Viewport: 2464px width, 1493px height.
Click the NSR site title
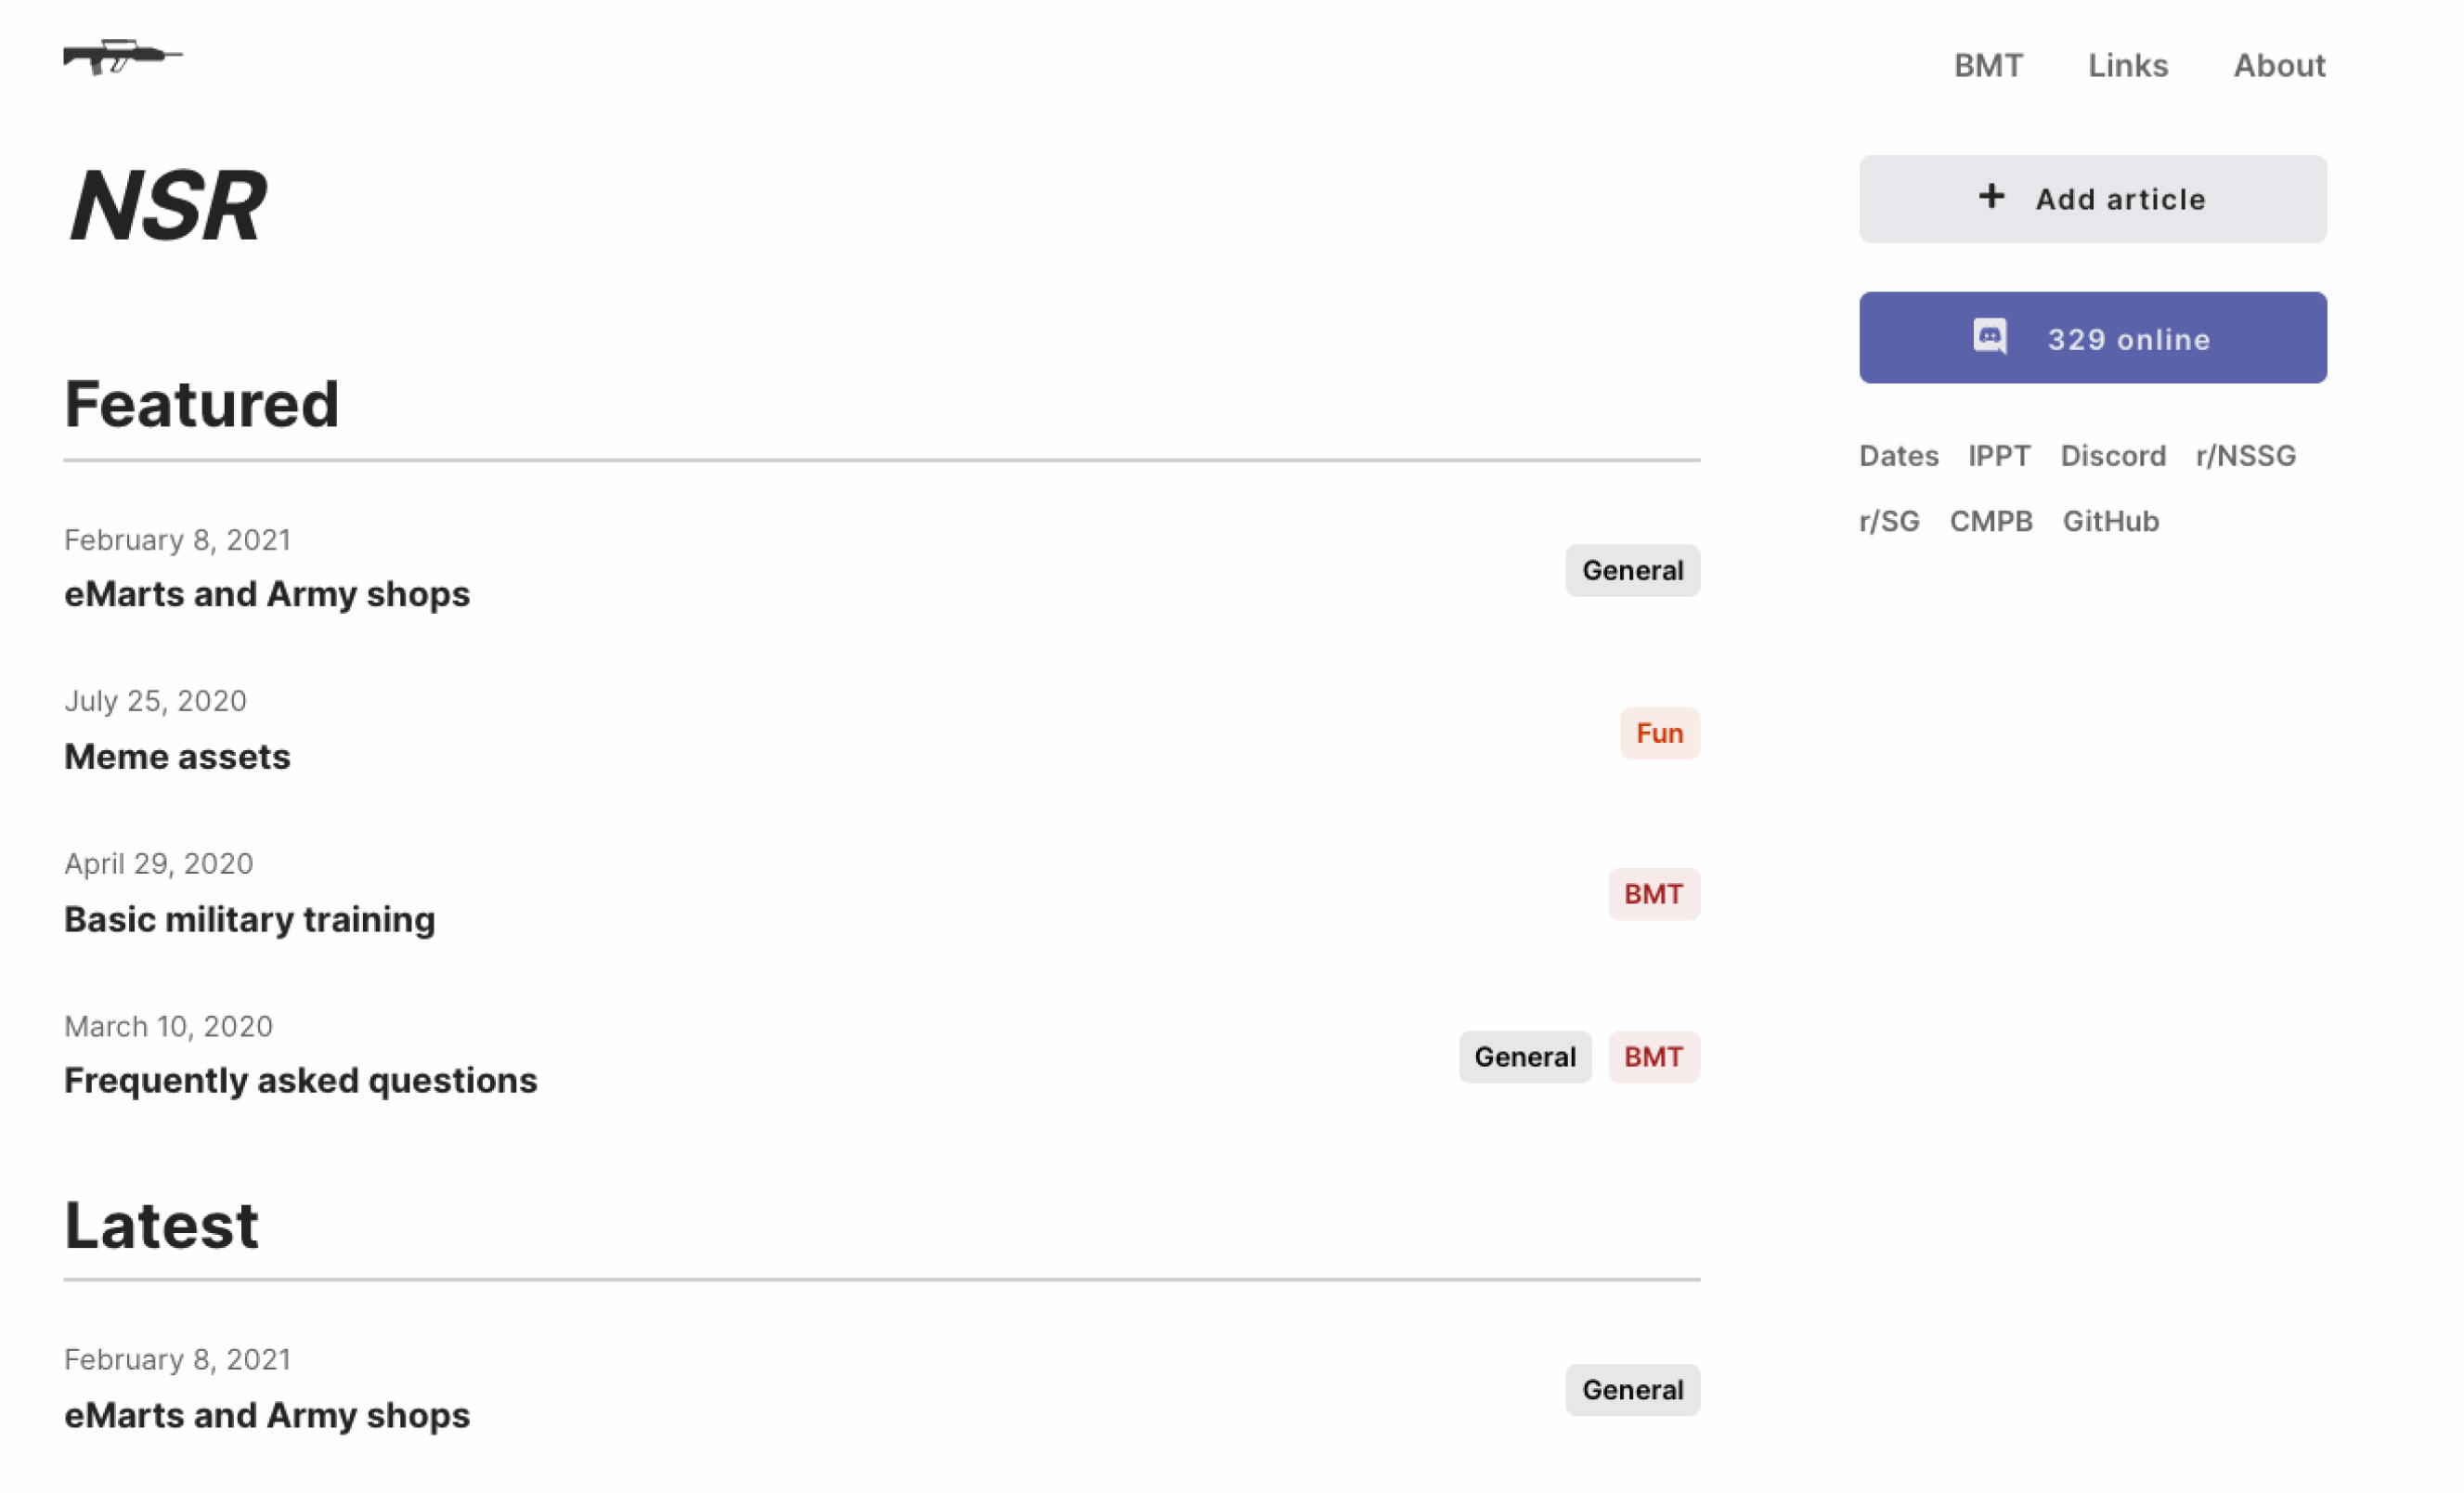coord(167,206)
